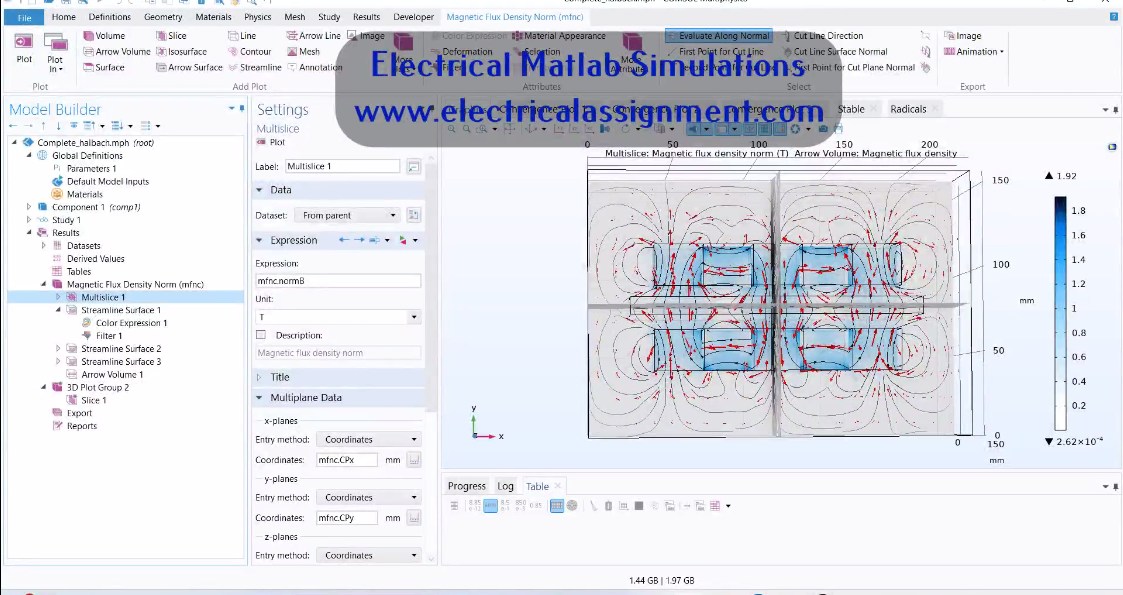Switch to the Home ribbon tab

[x=64, y=17]
